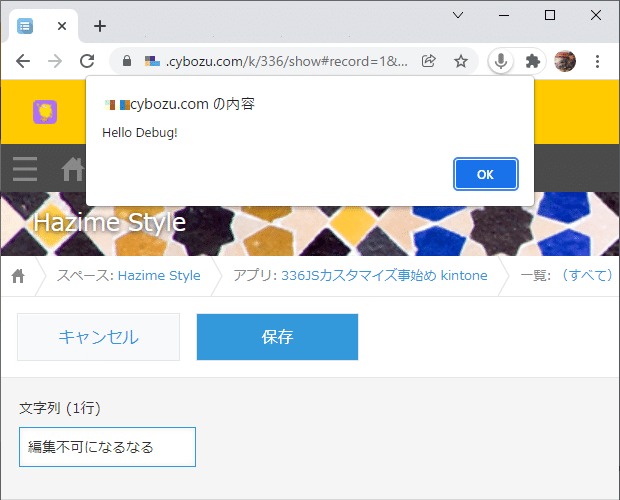Minimize the browser window

pyautogui.click(x=504, y=15)
